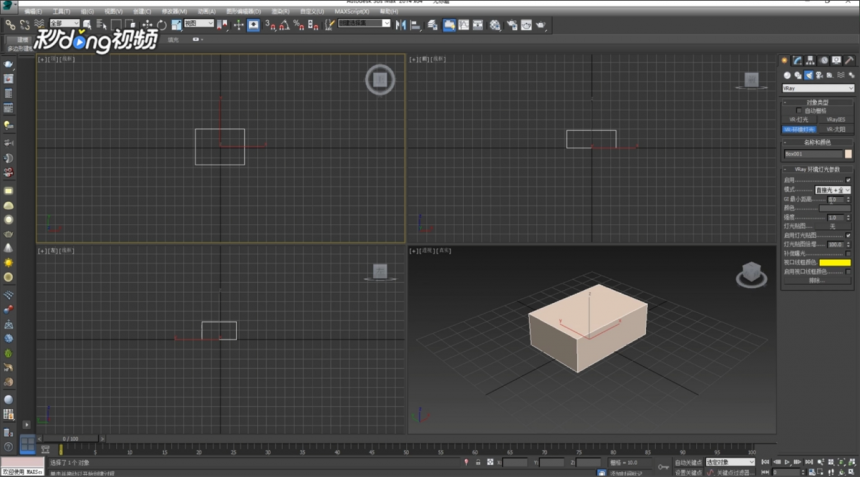Open the Material Editor icon

tap(495, 25)
